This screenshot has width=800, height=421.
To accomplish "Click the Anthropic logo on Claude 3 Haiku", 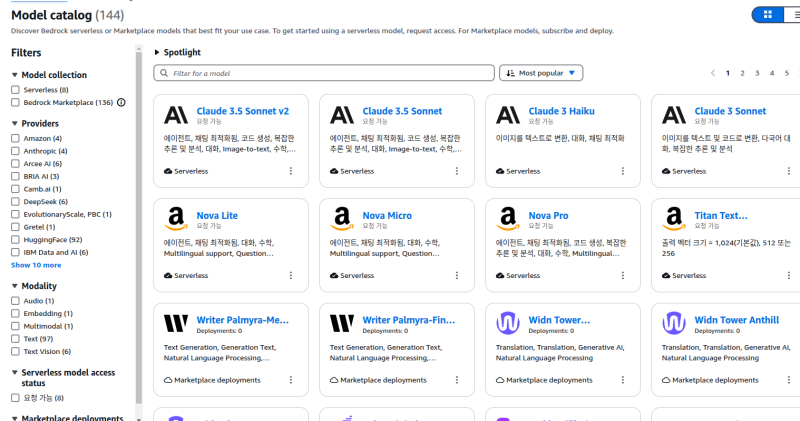I will [x=507, y=115].
